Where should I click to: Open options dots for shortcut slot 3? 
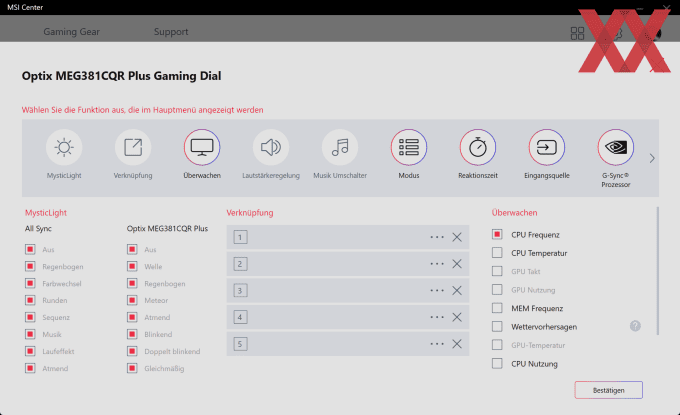(437, 291)
